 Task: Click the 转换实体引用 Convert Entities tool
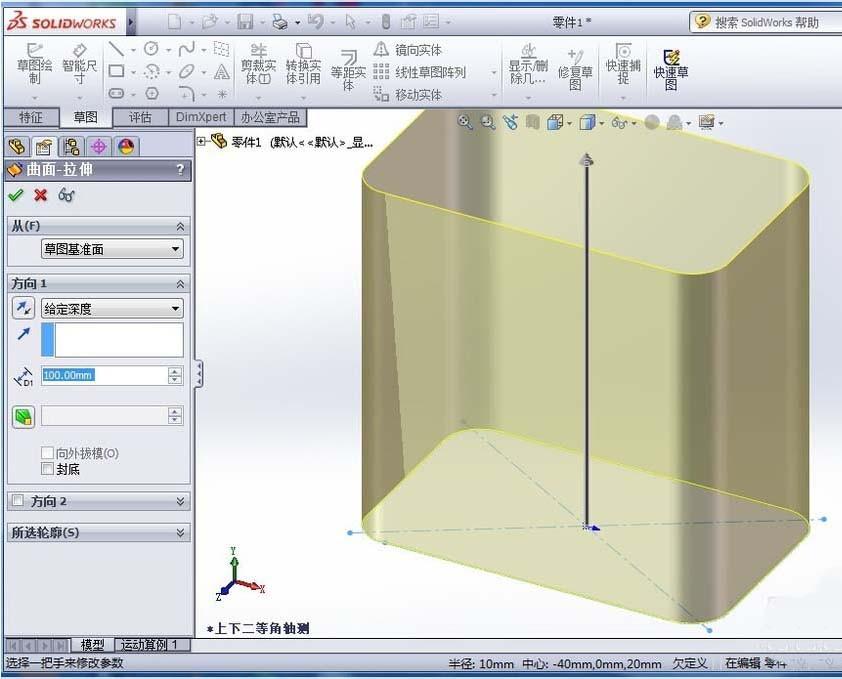pos(303,66)
